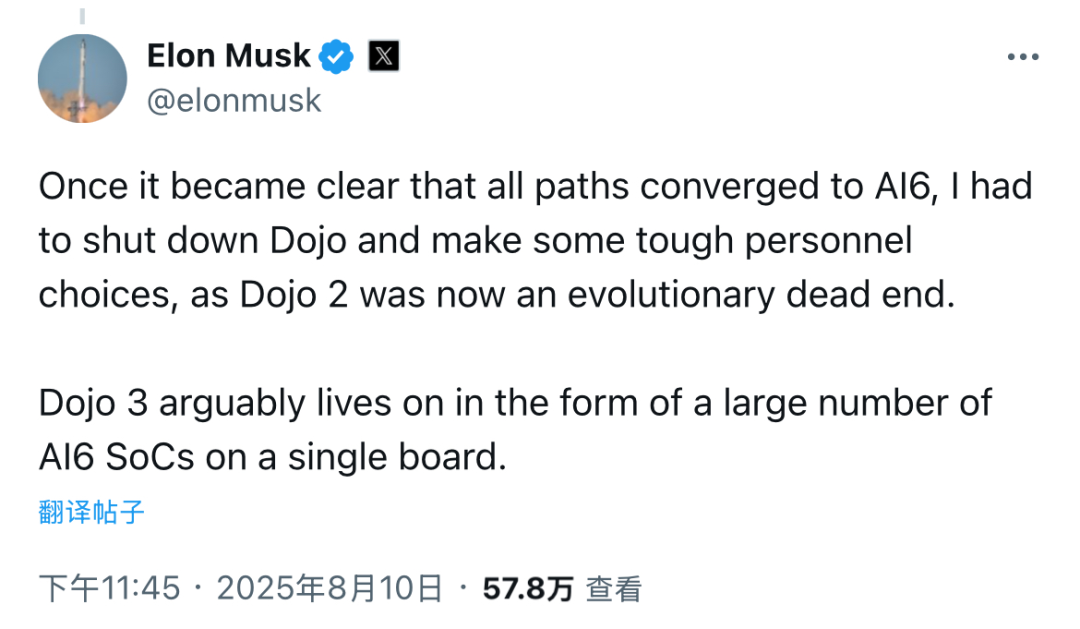Open Elon Musk's rocket launch avatar
Viewport: 1080px width, 629px height.
click(x=83, y=76)
